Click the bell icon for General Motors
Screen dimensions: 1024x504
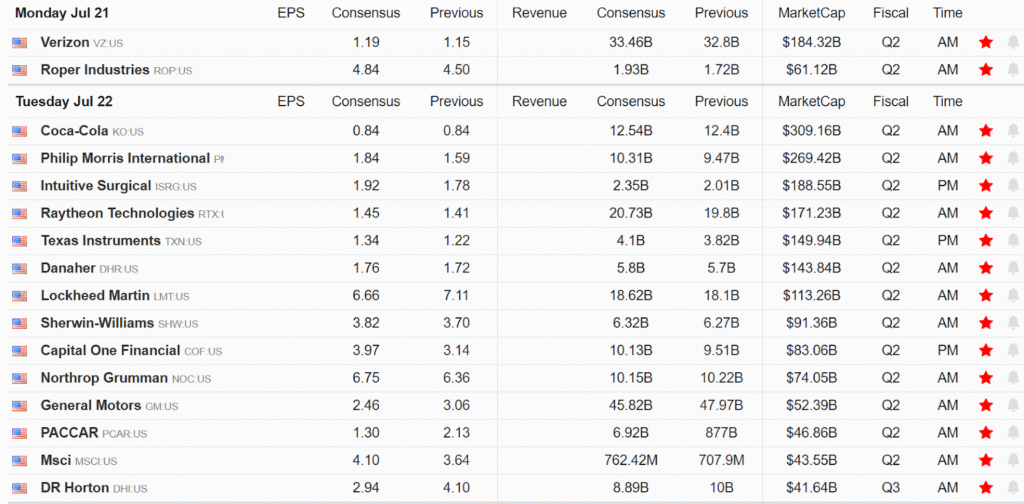coord(1013,405)
